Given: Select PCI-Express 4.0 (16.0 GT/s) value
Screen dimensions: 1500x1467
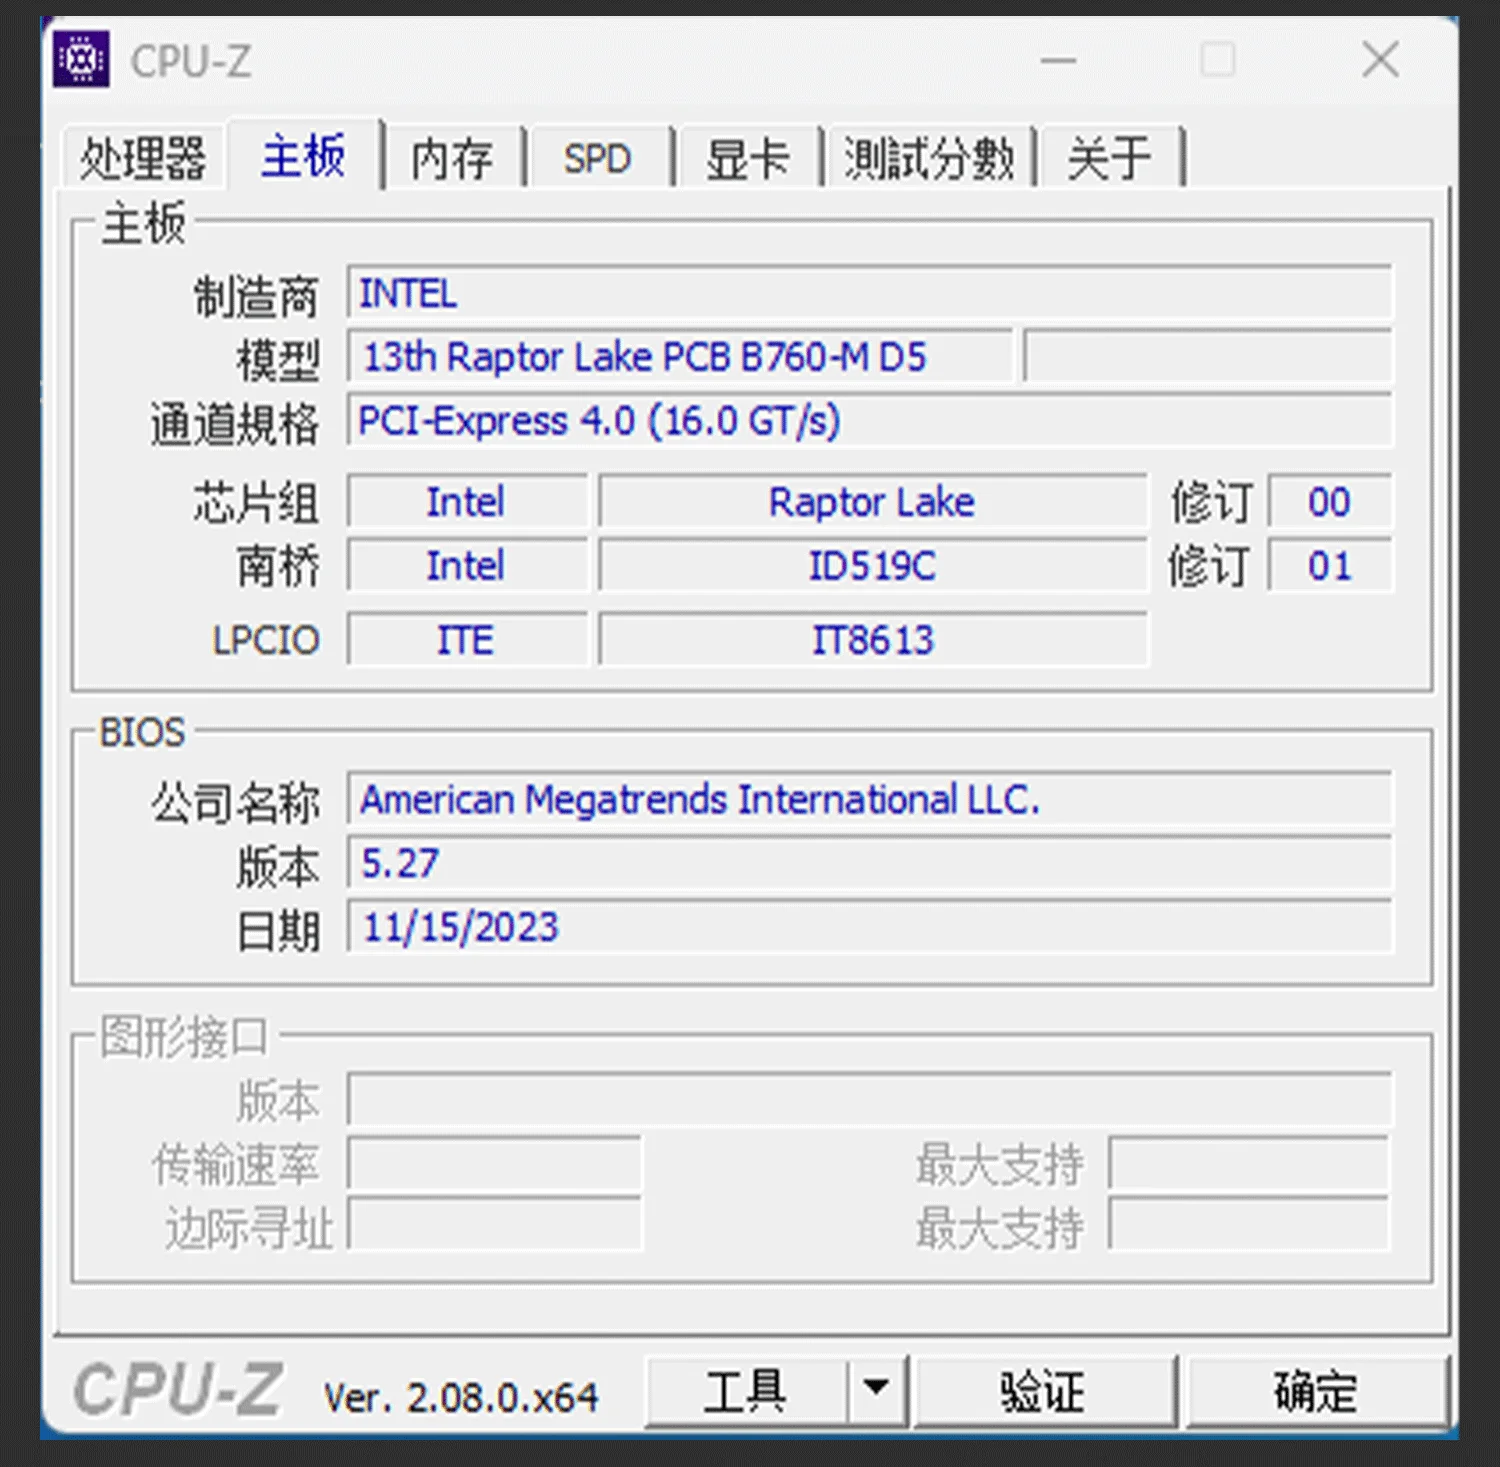Looking at the screenshot, I should (869, 421).
